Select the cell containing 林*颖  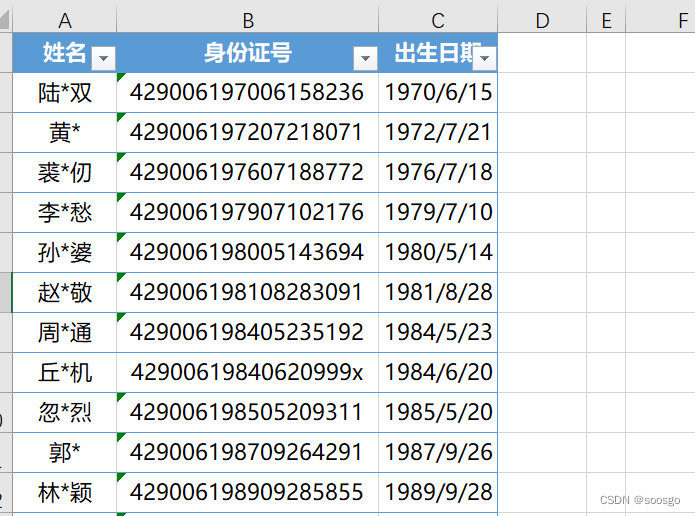pyautogui.click(x=65, y=493)
